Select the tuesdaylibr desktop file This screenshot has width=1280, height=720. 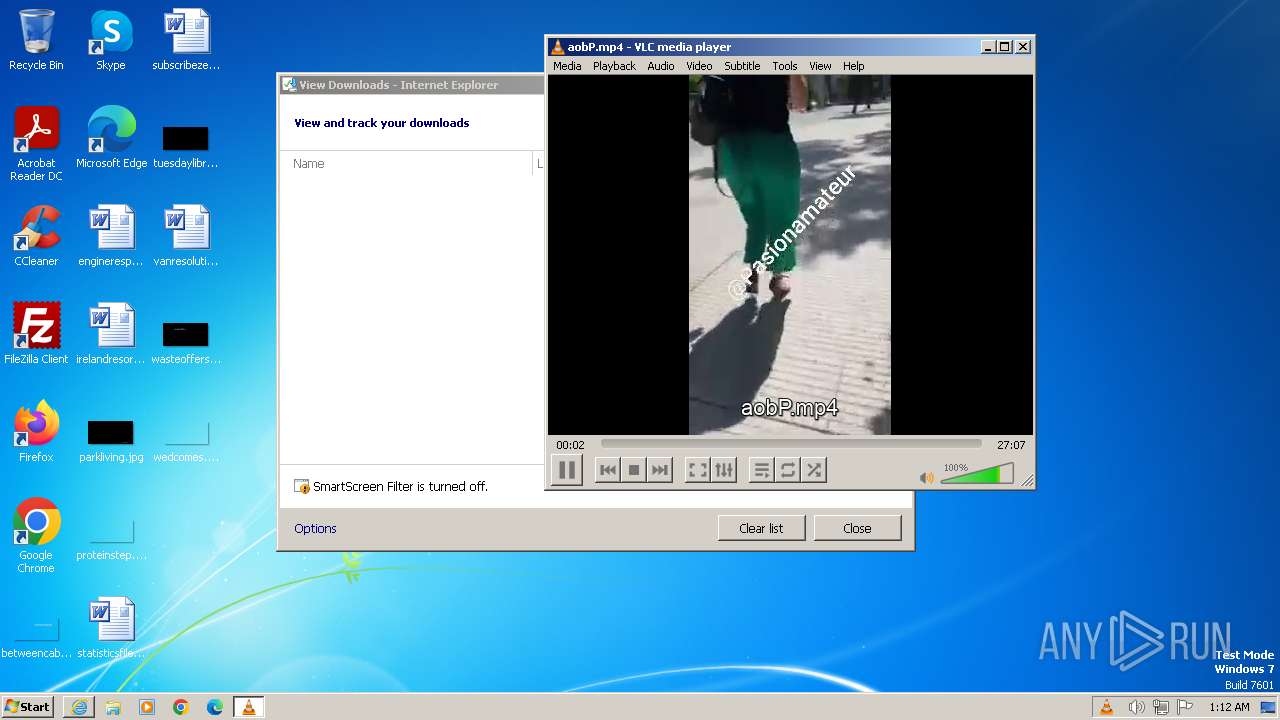tap(186, 147)
